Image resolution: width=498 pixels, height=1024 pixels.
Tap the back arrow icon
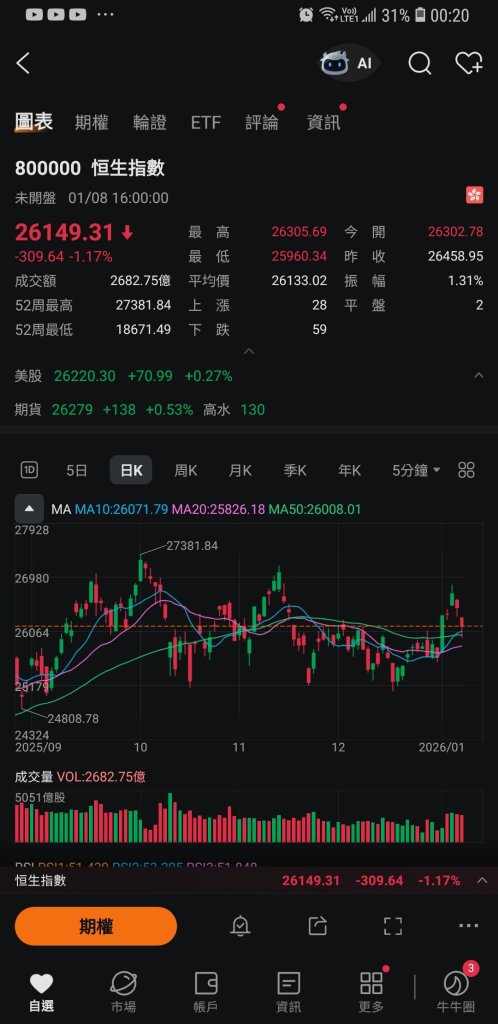click(23, 63)
